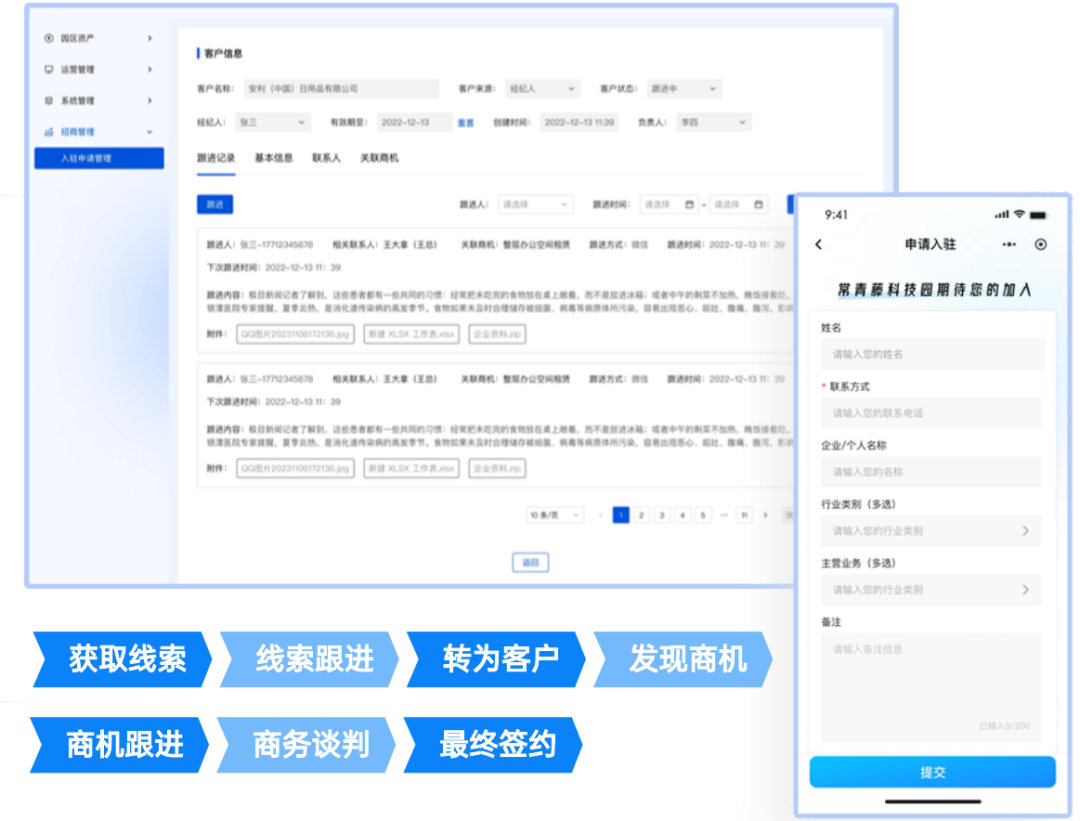Click the 招商管理 chart icon

pos(48,132)
